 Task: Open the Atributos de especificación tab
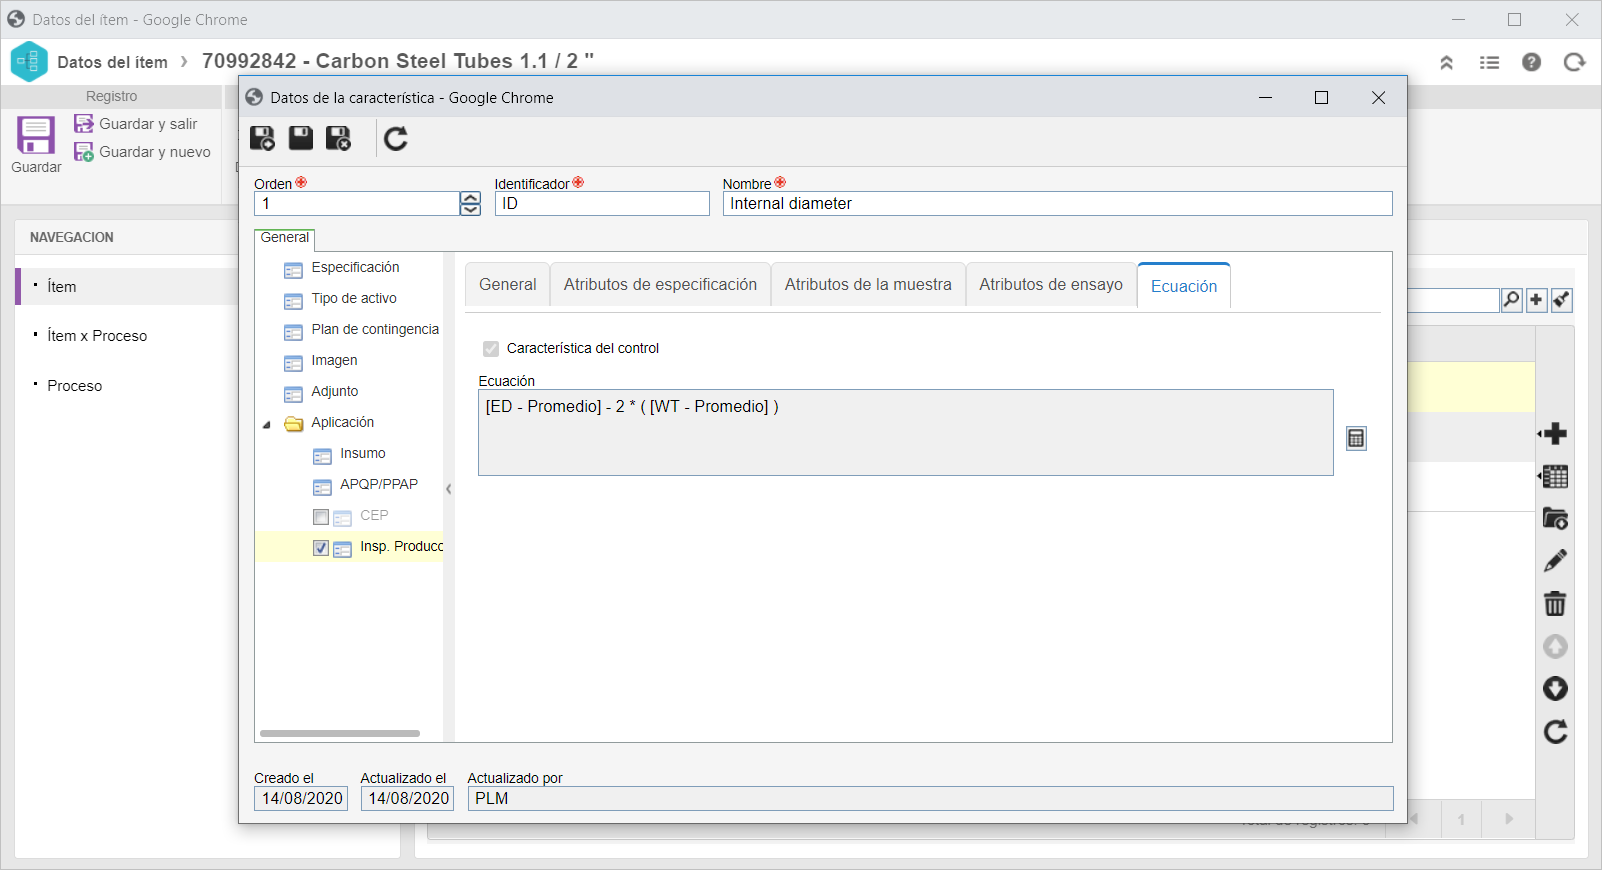pos(660,285)
